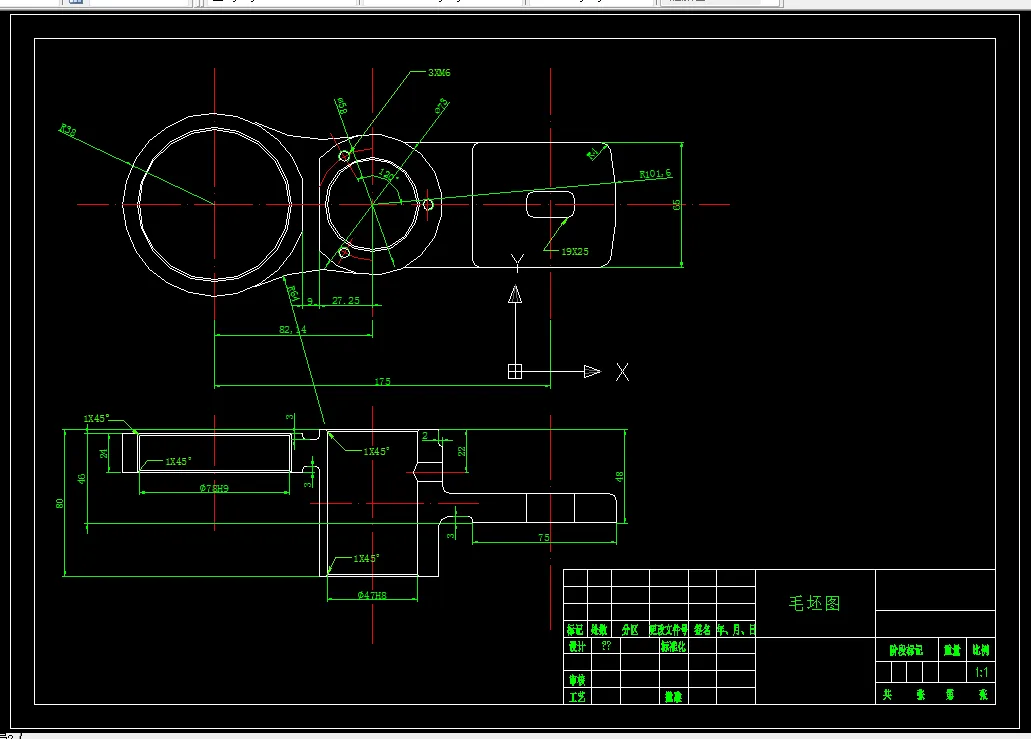Select the 82.14 dimension value
The width and height of the screenshot is (1031, 739).
click(x=293, y=329)
